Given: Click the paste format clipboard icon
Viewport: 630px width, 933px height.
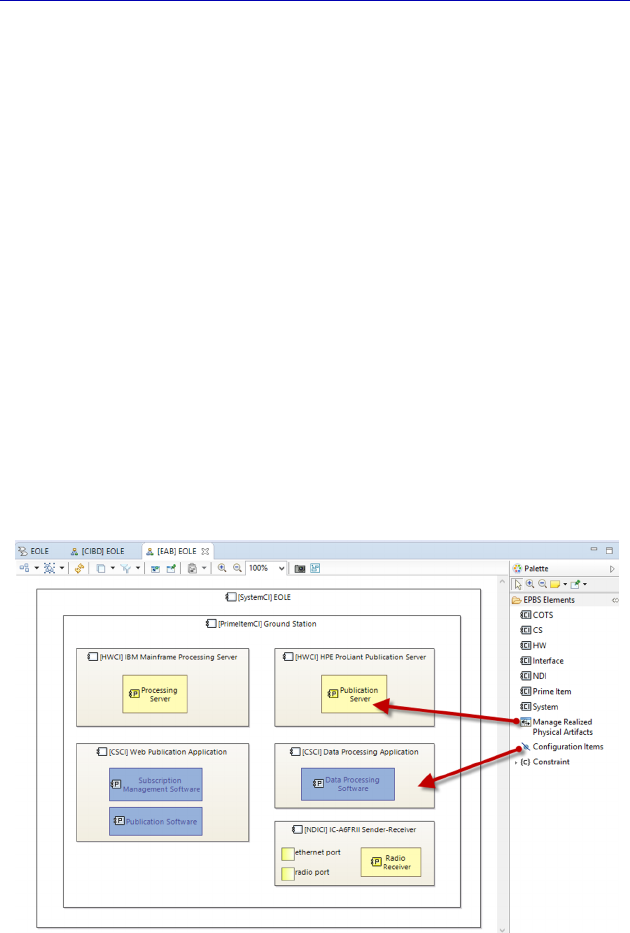Looking at the screenshot, I should pyautogui.click(x=192, y=568).
